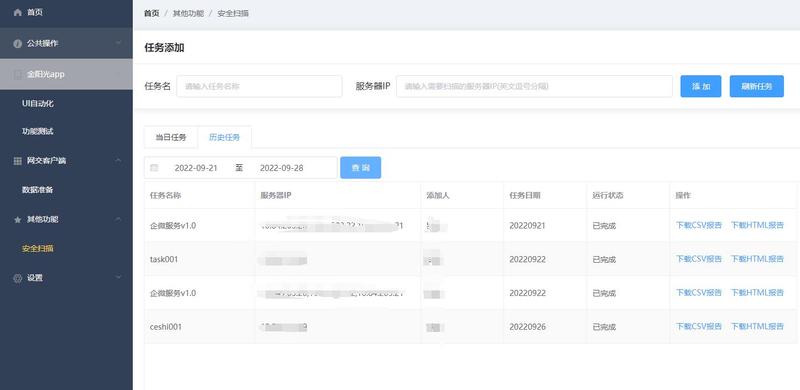
Task: Download HTML report for ceshi001
Action: 757,326
